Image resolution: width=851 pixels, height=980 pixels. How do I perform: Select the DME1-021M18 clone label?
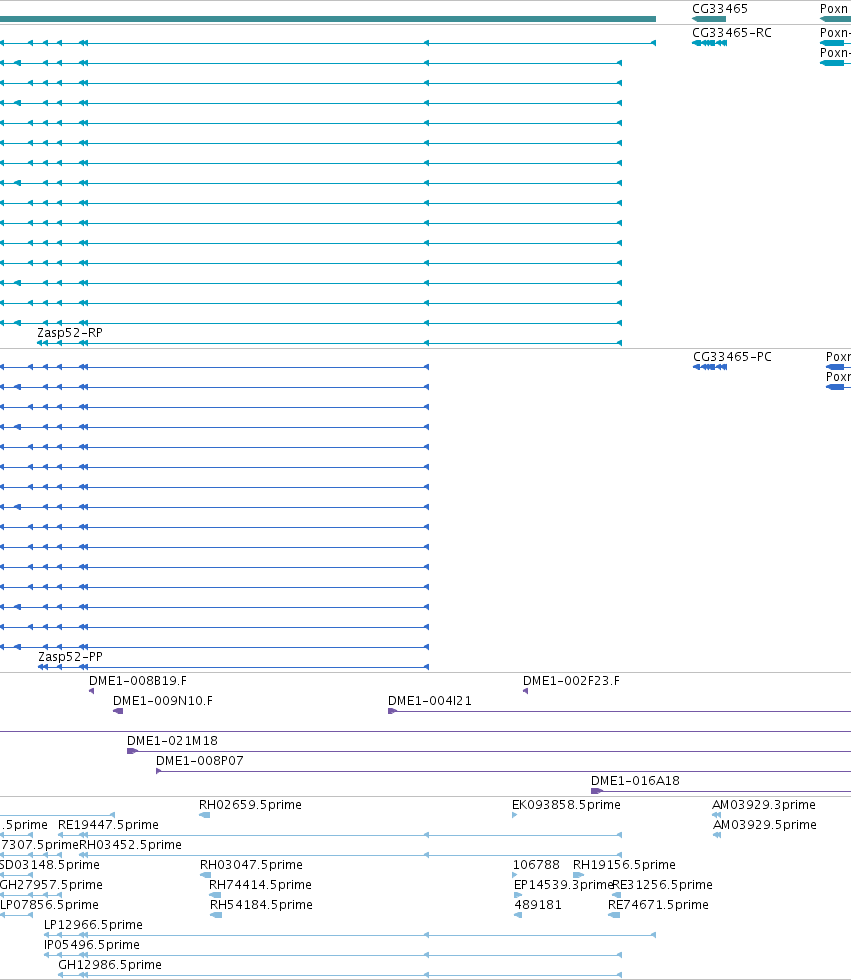[172, 741]
